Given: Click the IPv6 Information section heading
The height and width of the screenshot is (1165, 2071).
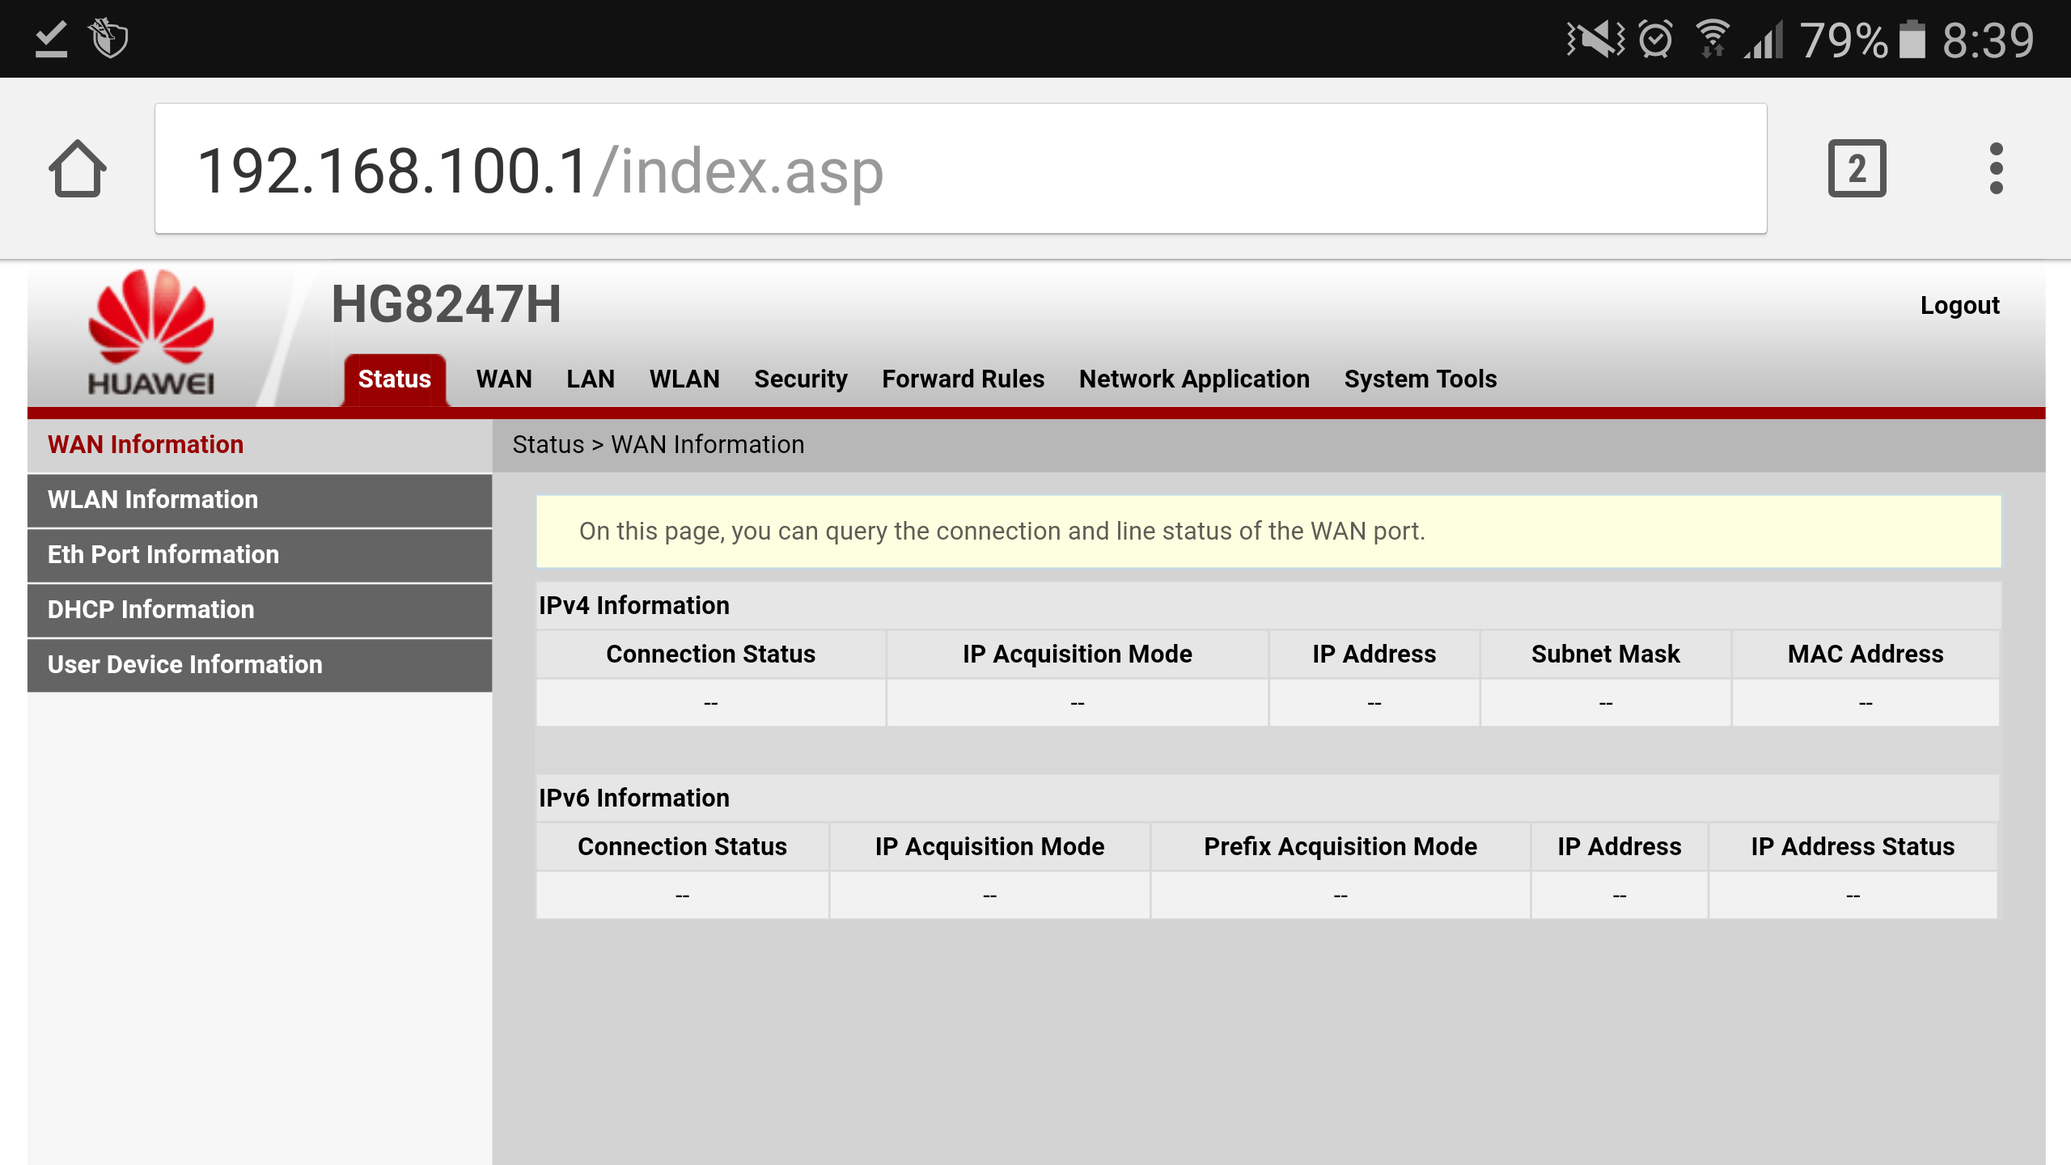Looking at the screenshot, I should click(634, 798).
